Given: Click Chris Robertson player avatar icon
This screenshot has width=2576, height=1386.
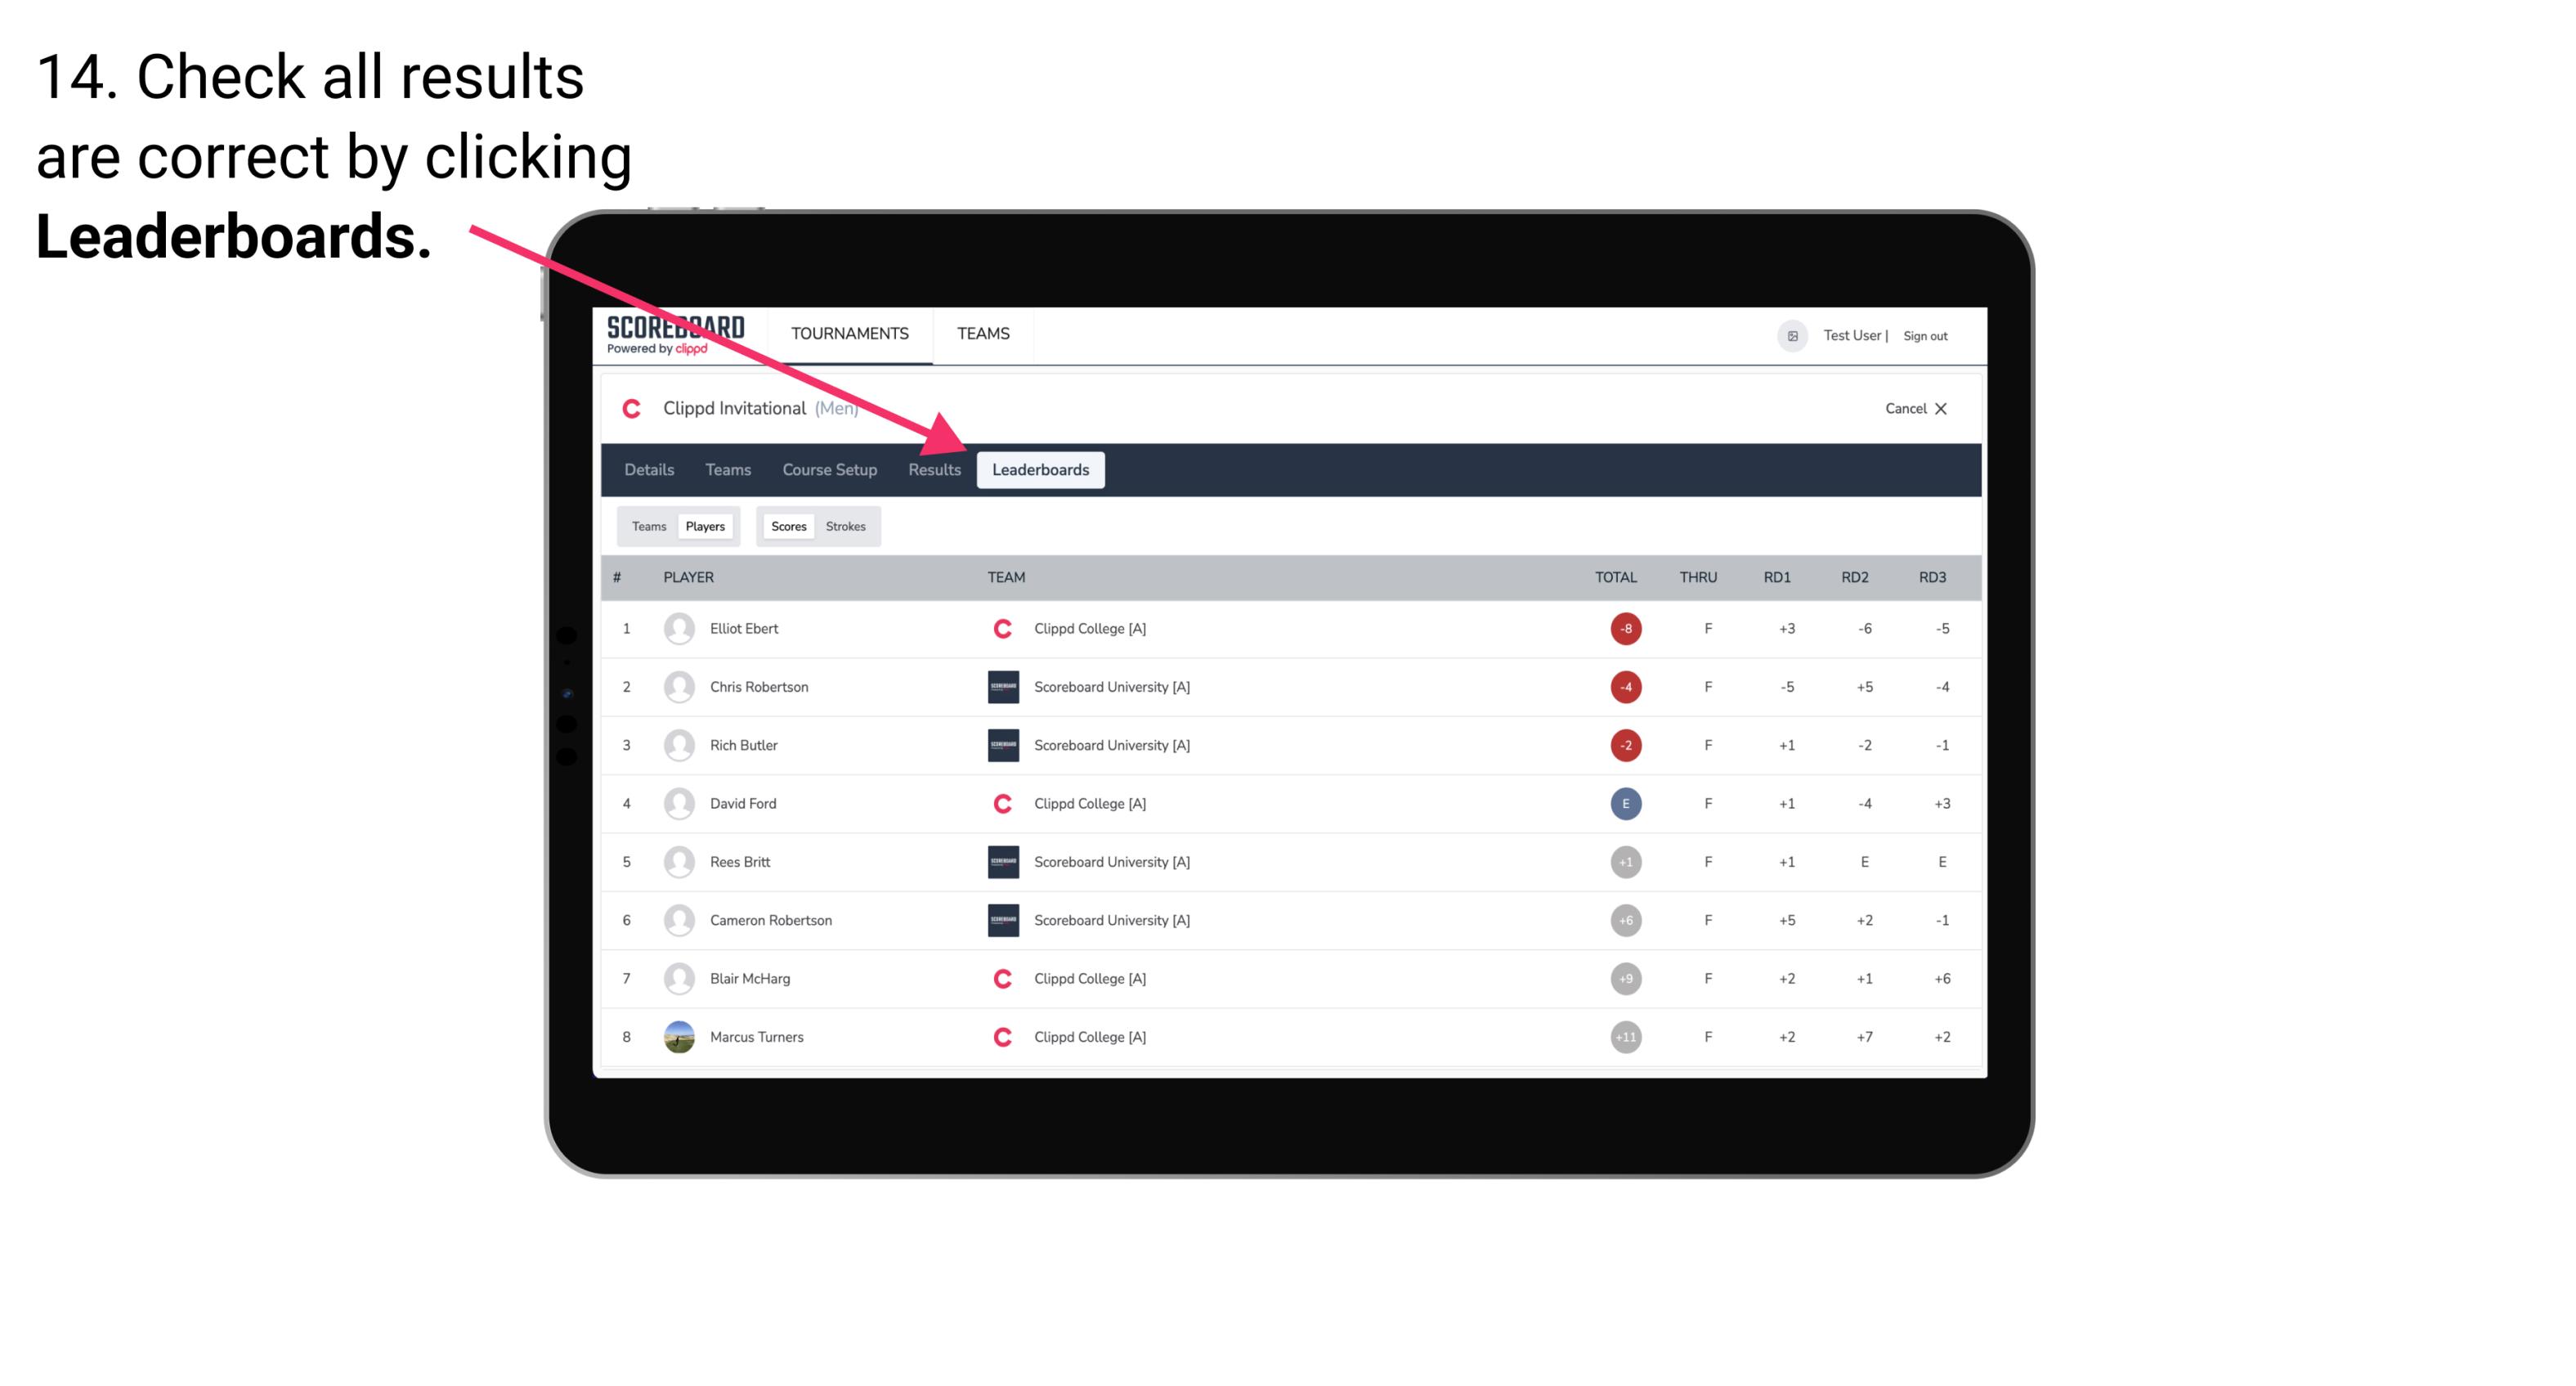Looking at the screenshot, I should (677, 686).
